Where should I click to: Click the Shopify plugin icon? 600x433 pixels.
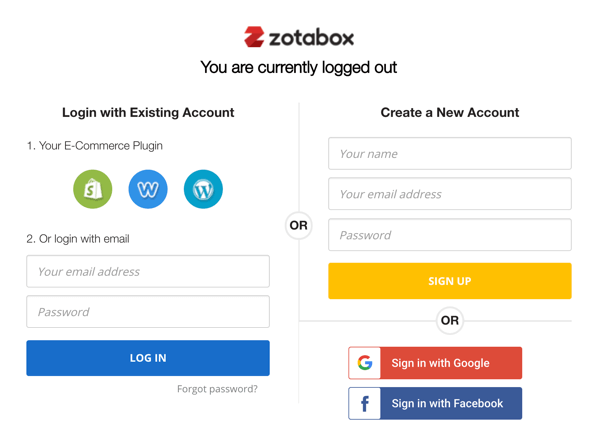93,189
